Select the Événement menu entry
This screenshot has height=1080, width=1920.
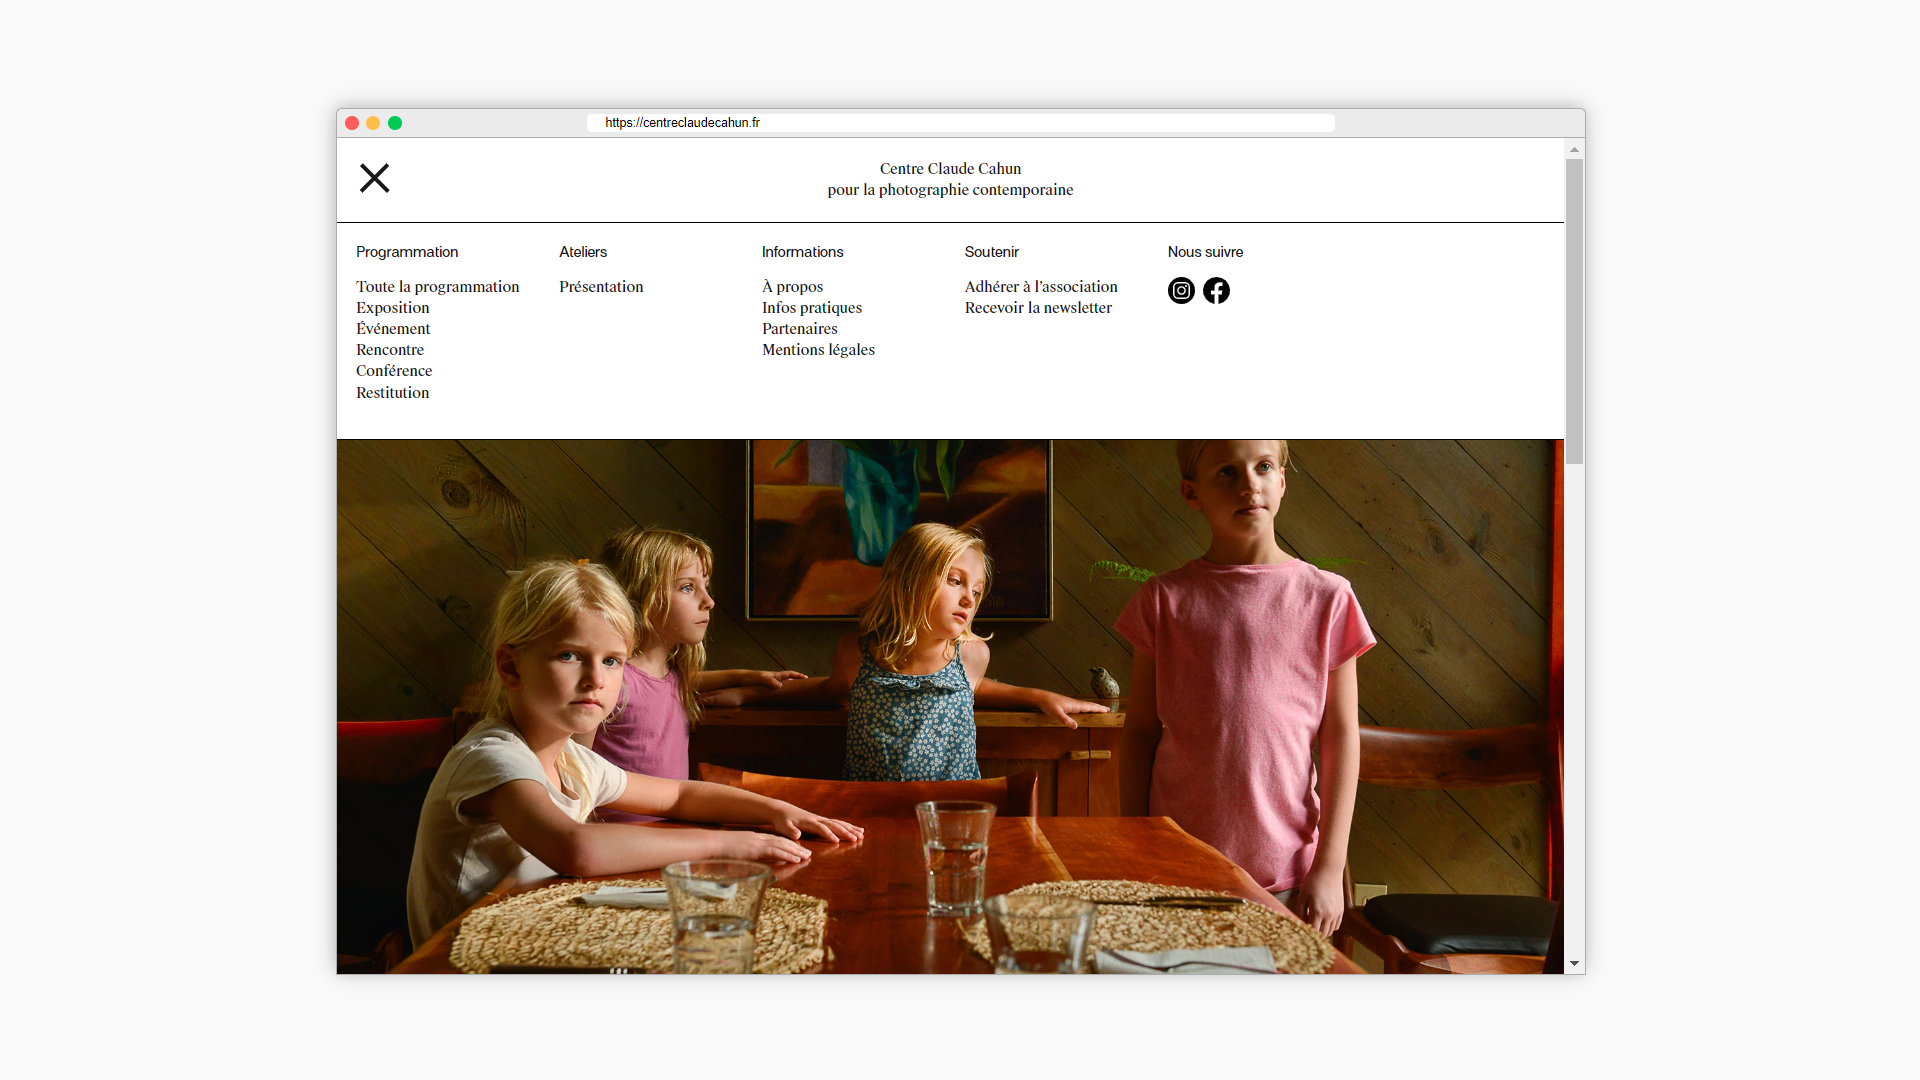pyautogui.click(x=393, y=329)
